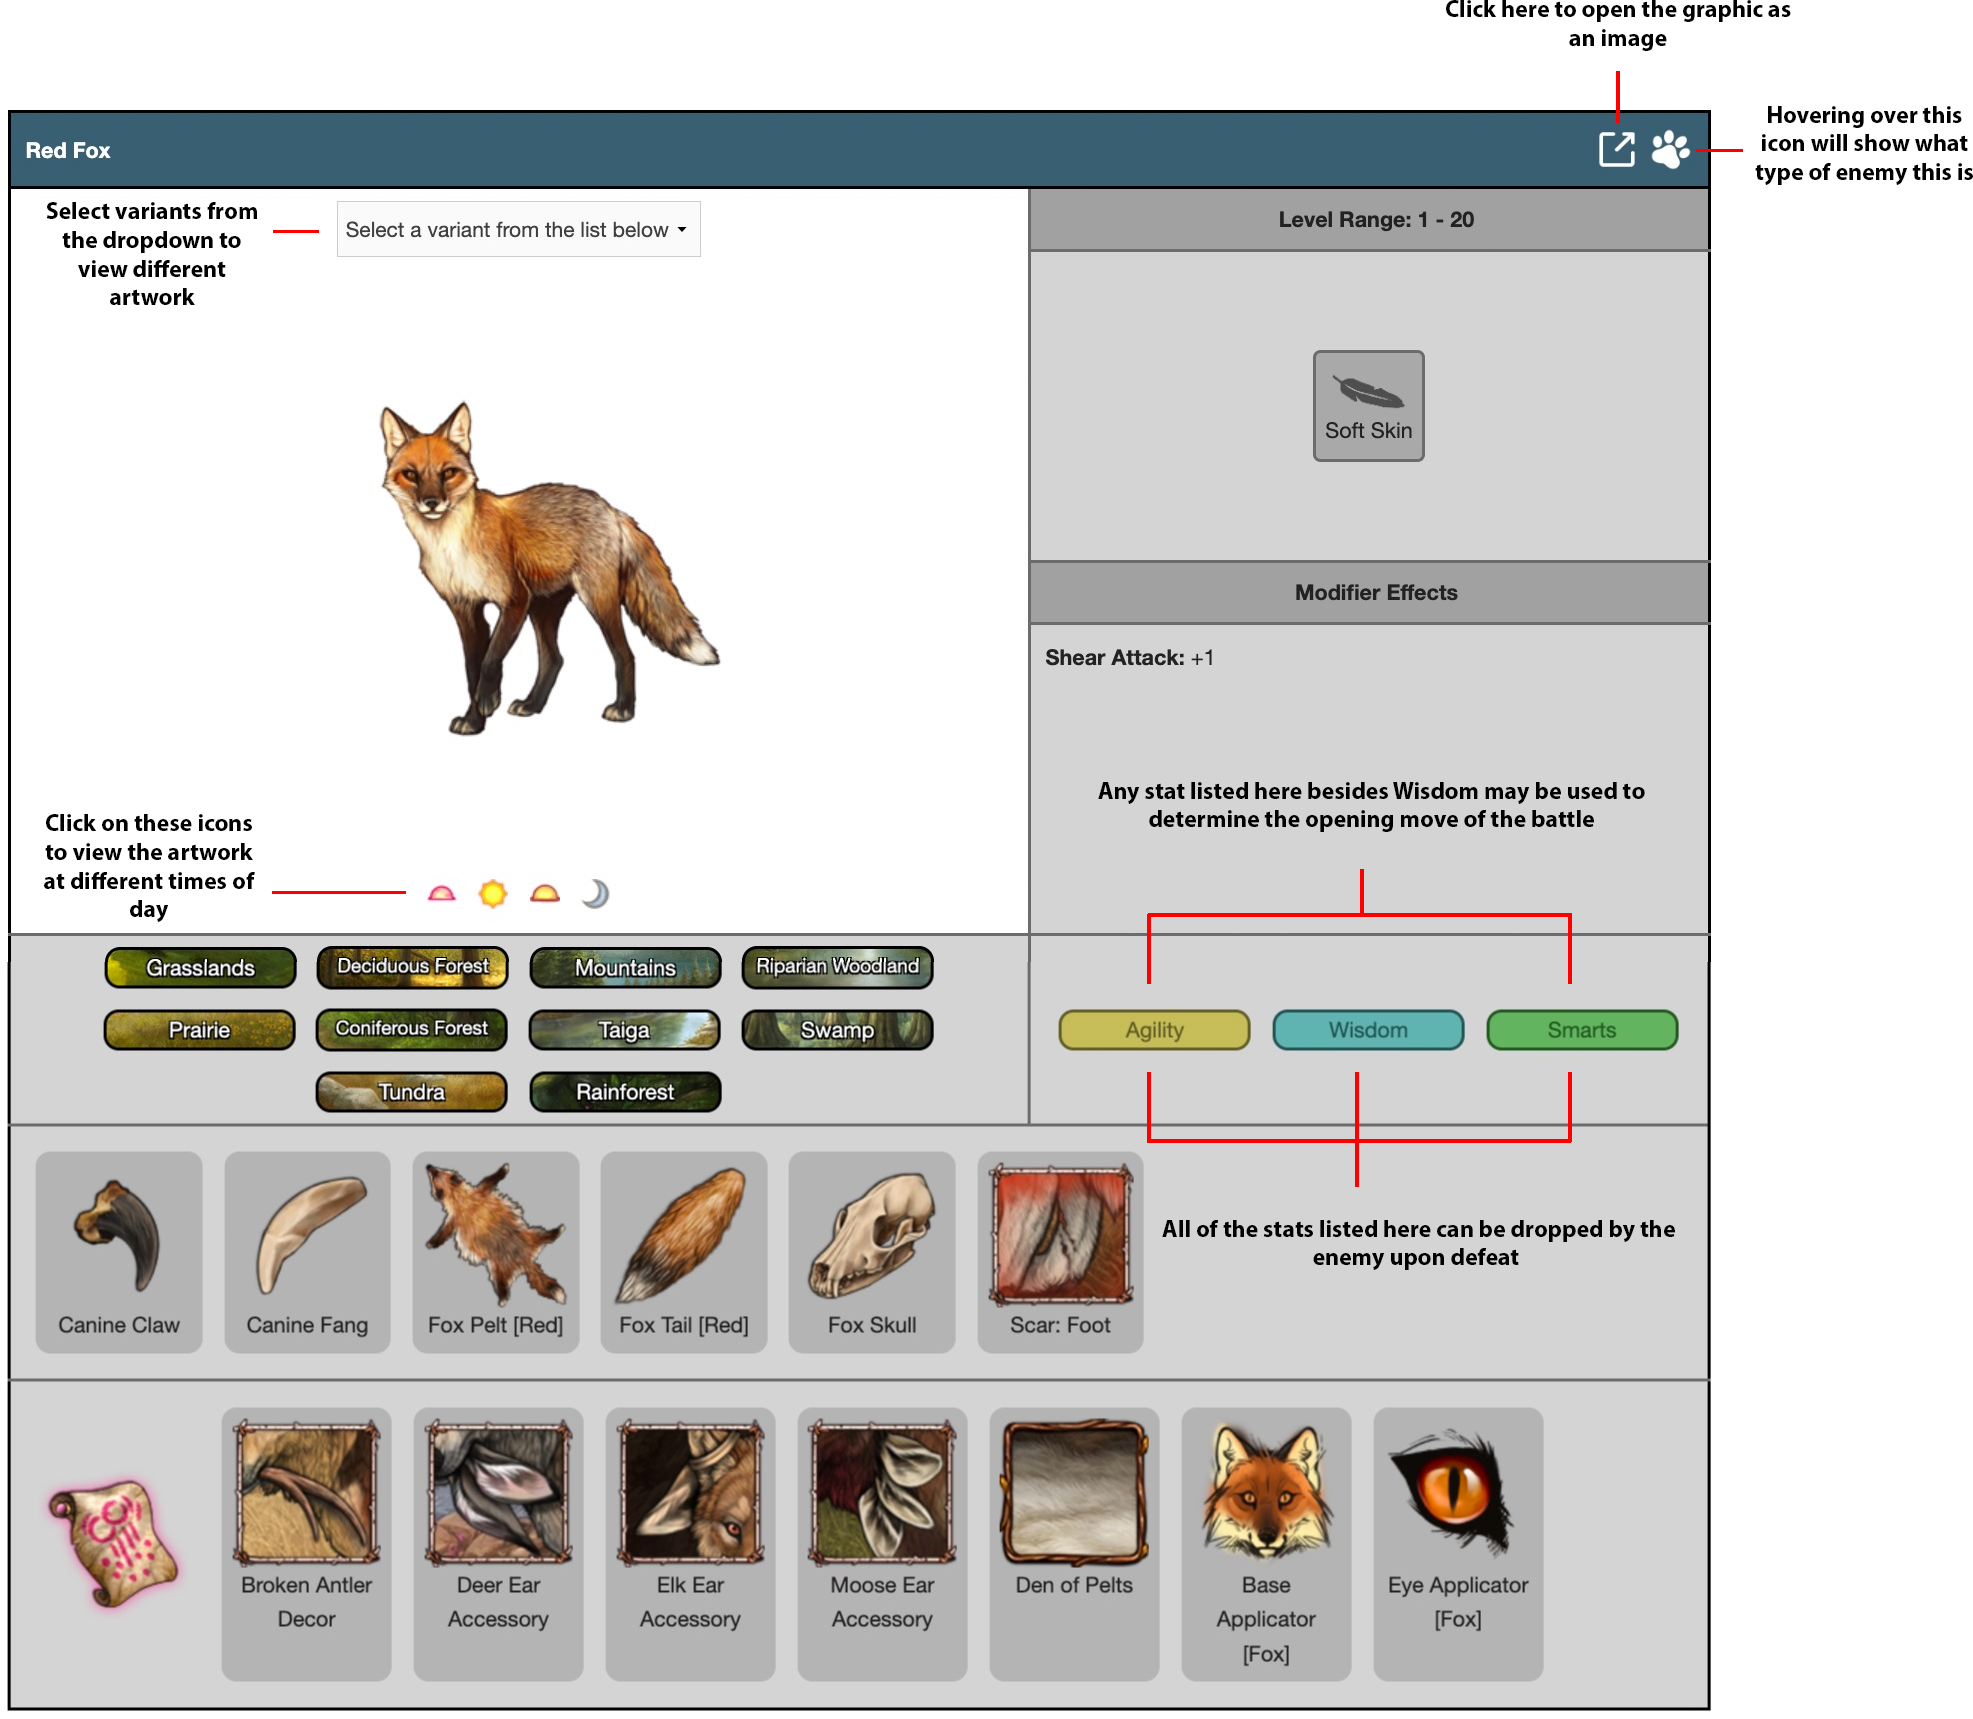Click the teal Wisdom stat badge
The image size is (1973, 1719).
coord(1367,1030)
